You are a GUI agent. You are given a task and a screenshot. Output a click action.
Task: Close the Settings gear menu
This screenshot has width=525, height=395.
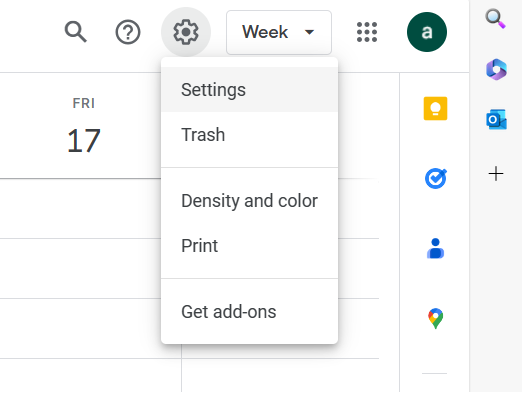[186, 32]
